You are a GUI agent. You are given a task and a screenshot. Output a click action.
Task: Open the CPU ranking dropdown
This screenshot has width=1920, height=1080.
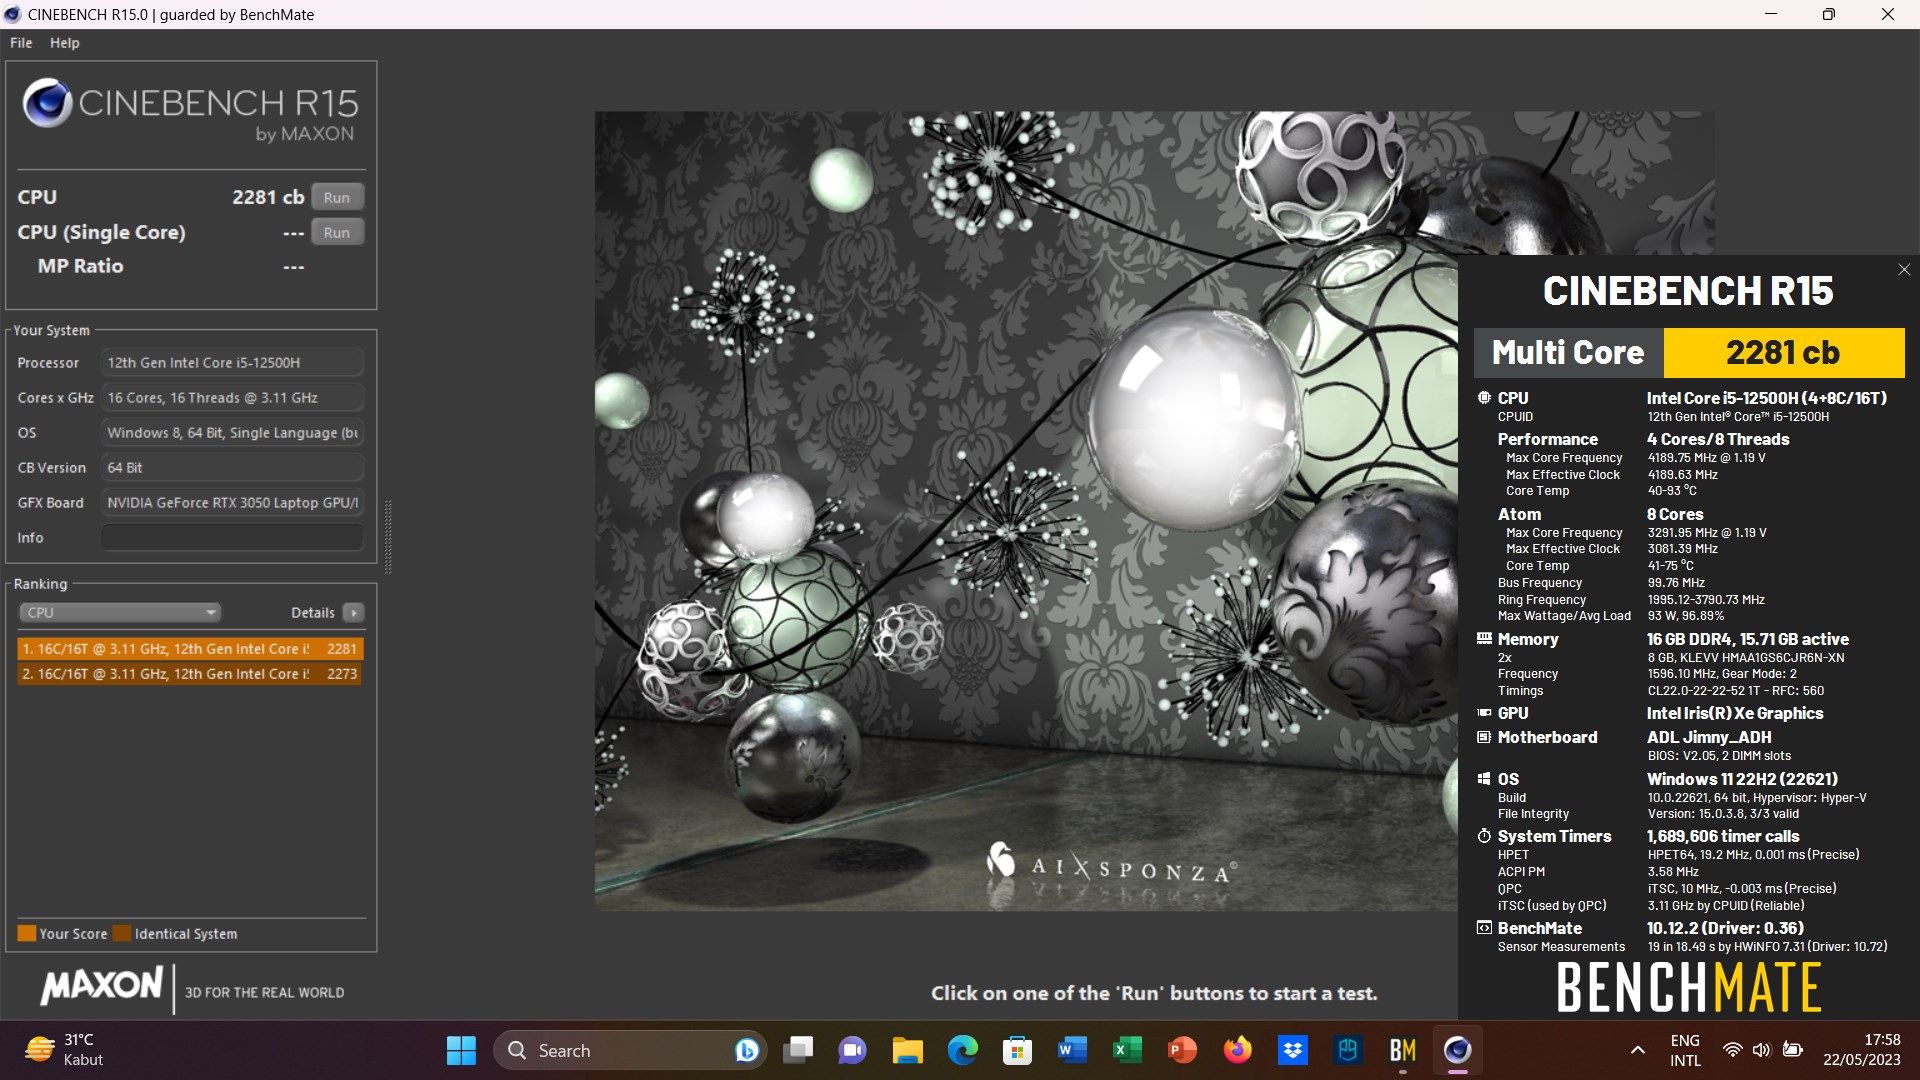point(120,612)
